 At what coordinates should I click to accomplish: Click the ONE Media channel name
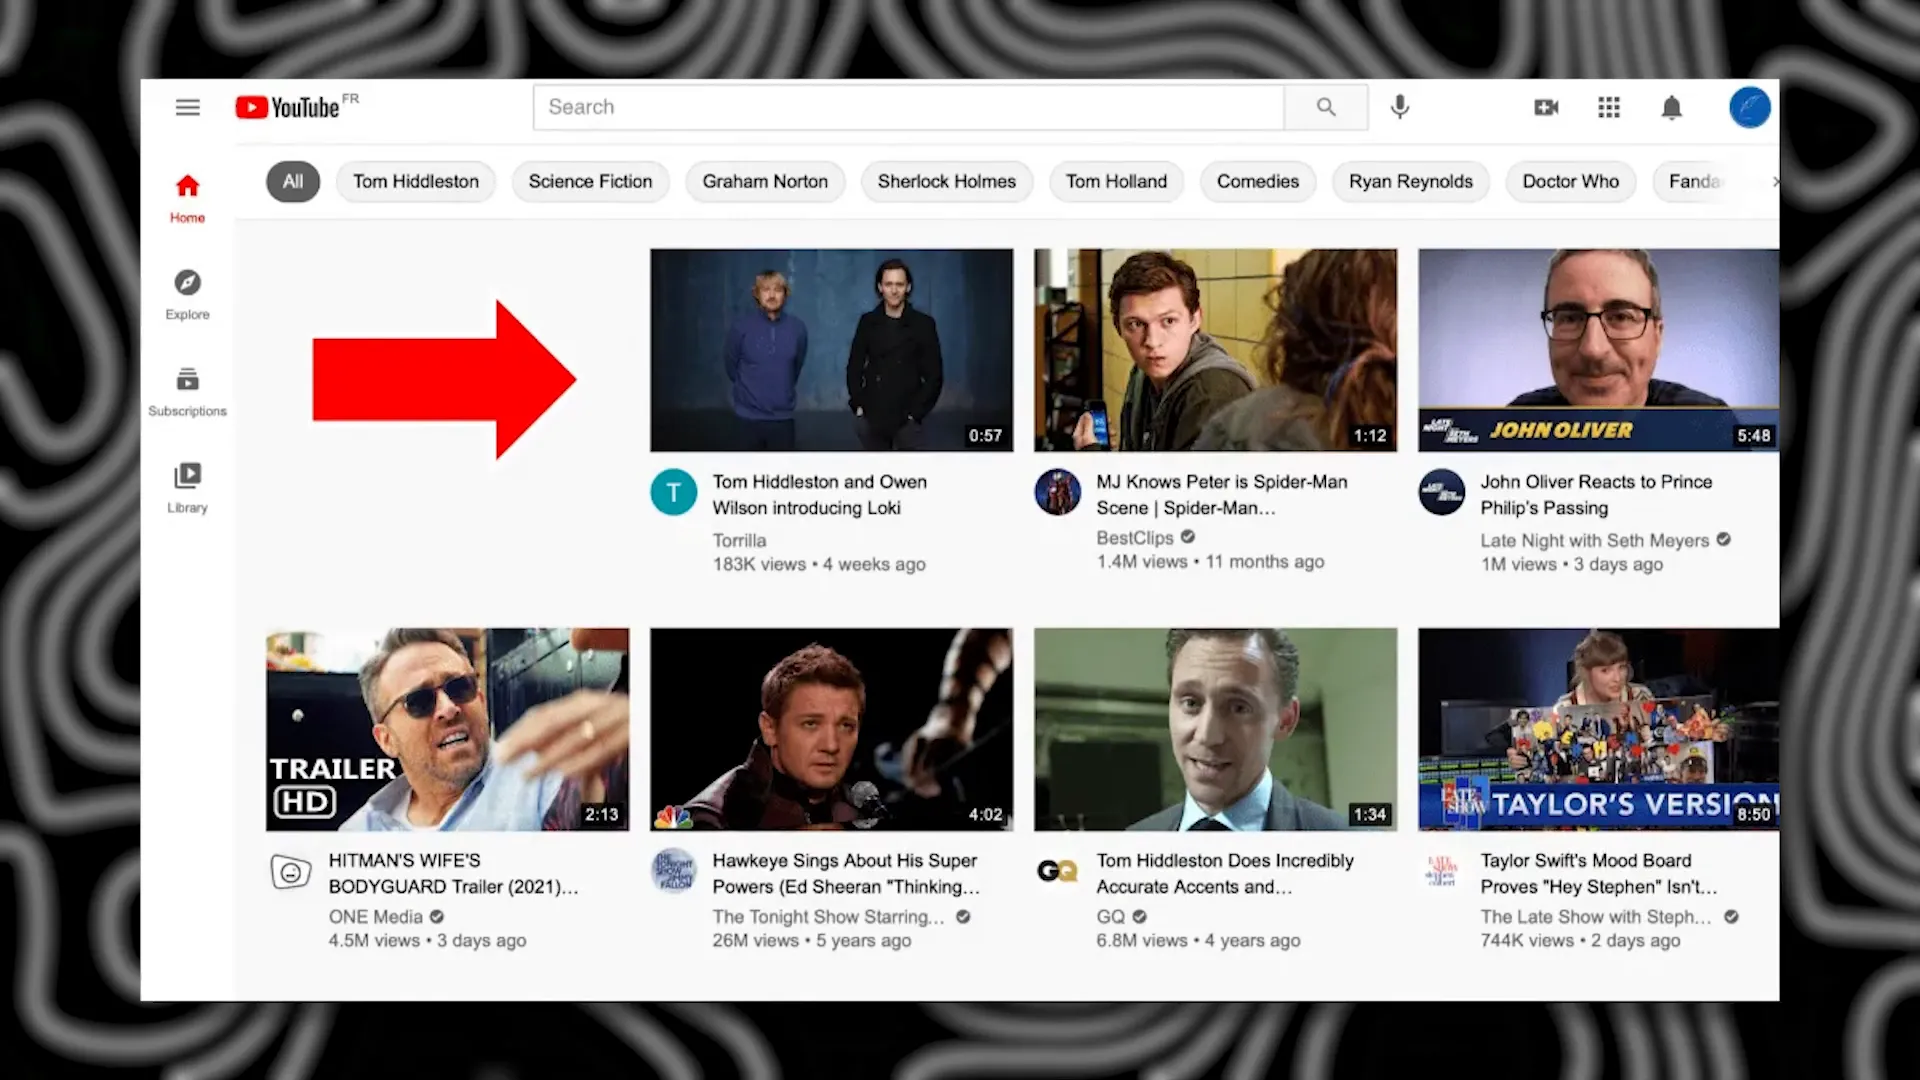pyautogui.click(x=375, y=916)
